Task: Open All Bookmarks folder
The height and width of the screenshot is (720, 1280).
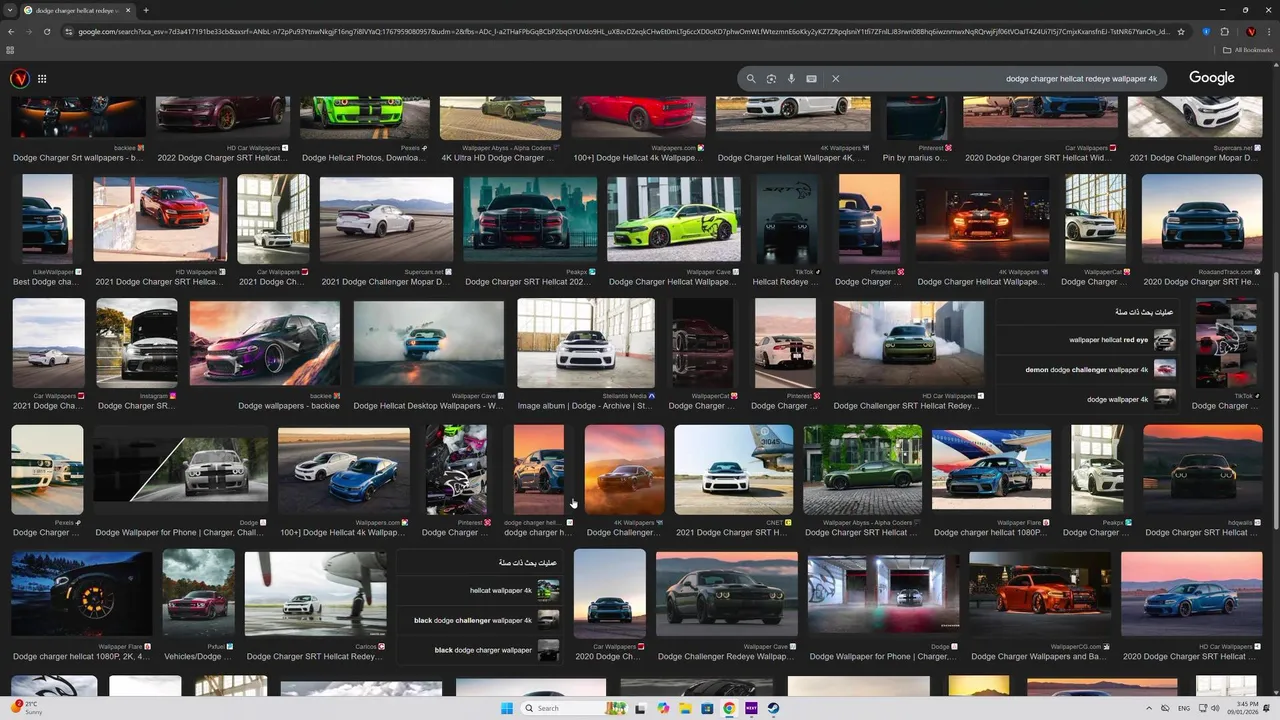Action: (x=1248, y=50)
